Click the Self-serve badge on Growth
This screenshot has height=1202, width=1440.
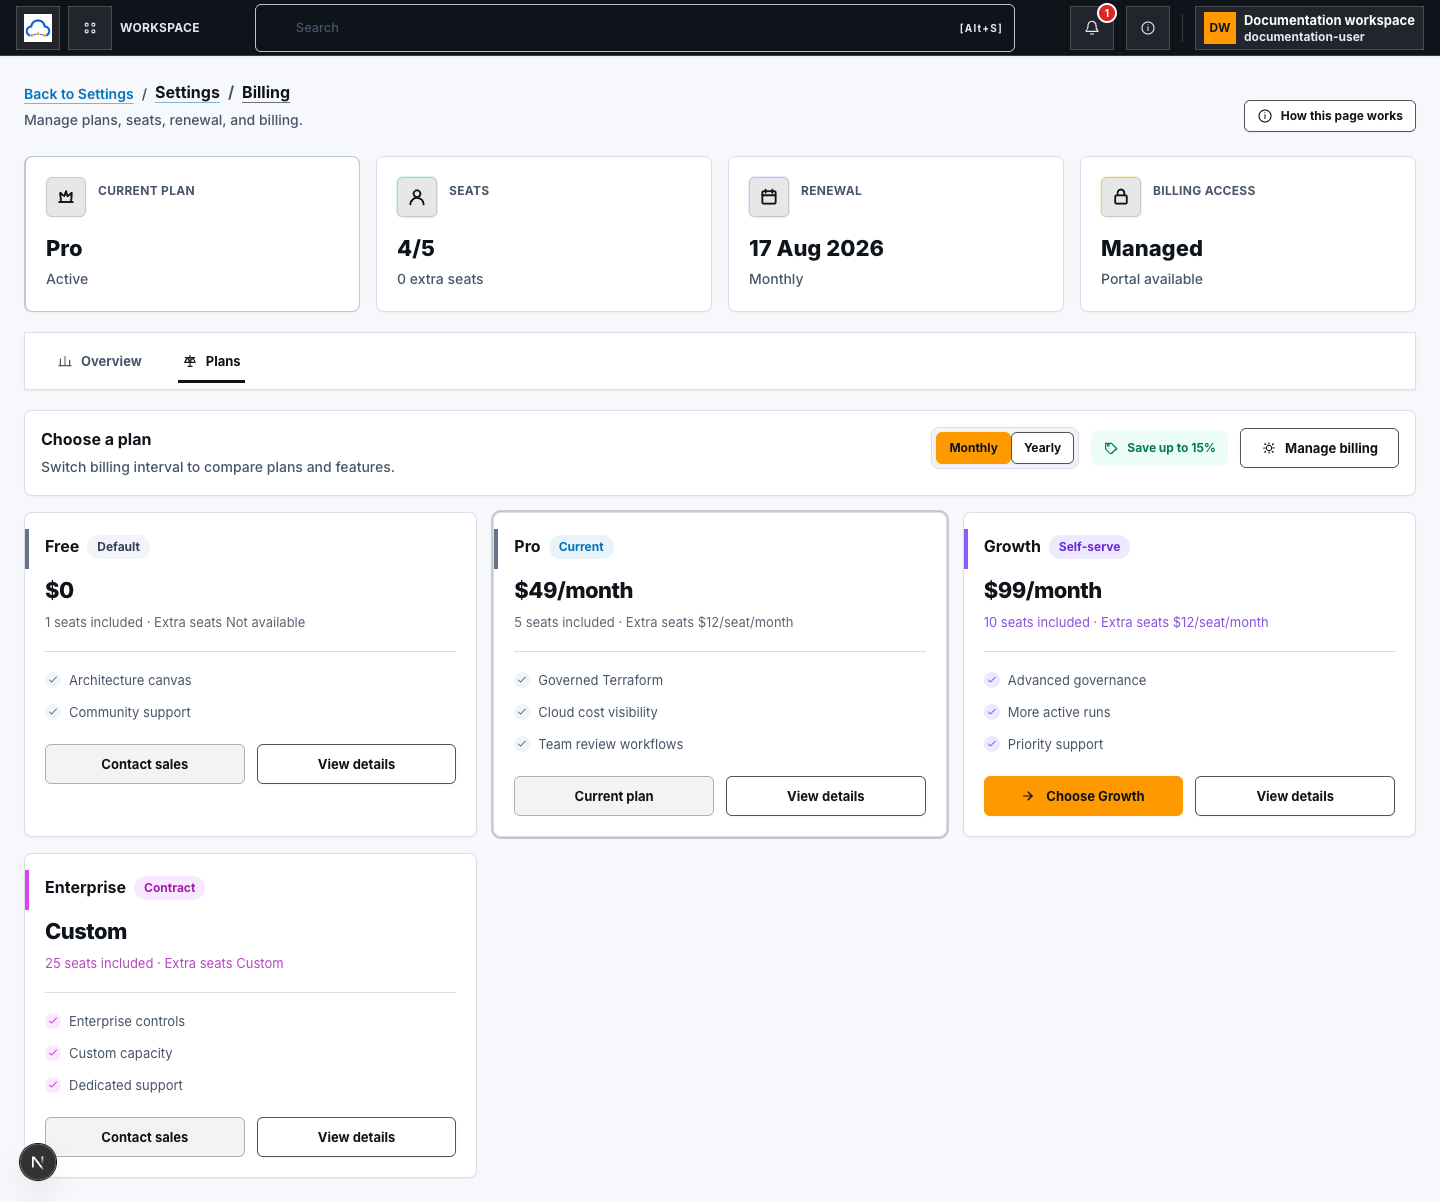[x=1089, y=547]
